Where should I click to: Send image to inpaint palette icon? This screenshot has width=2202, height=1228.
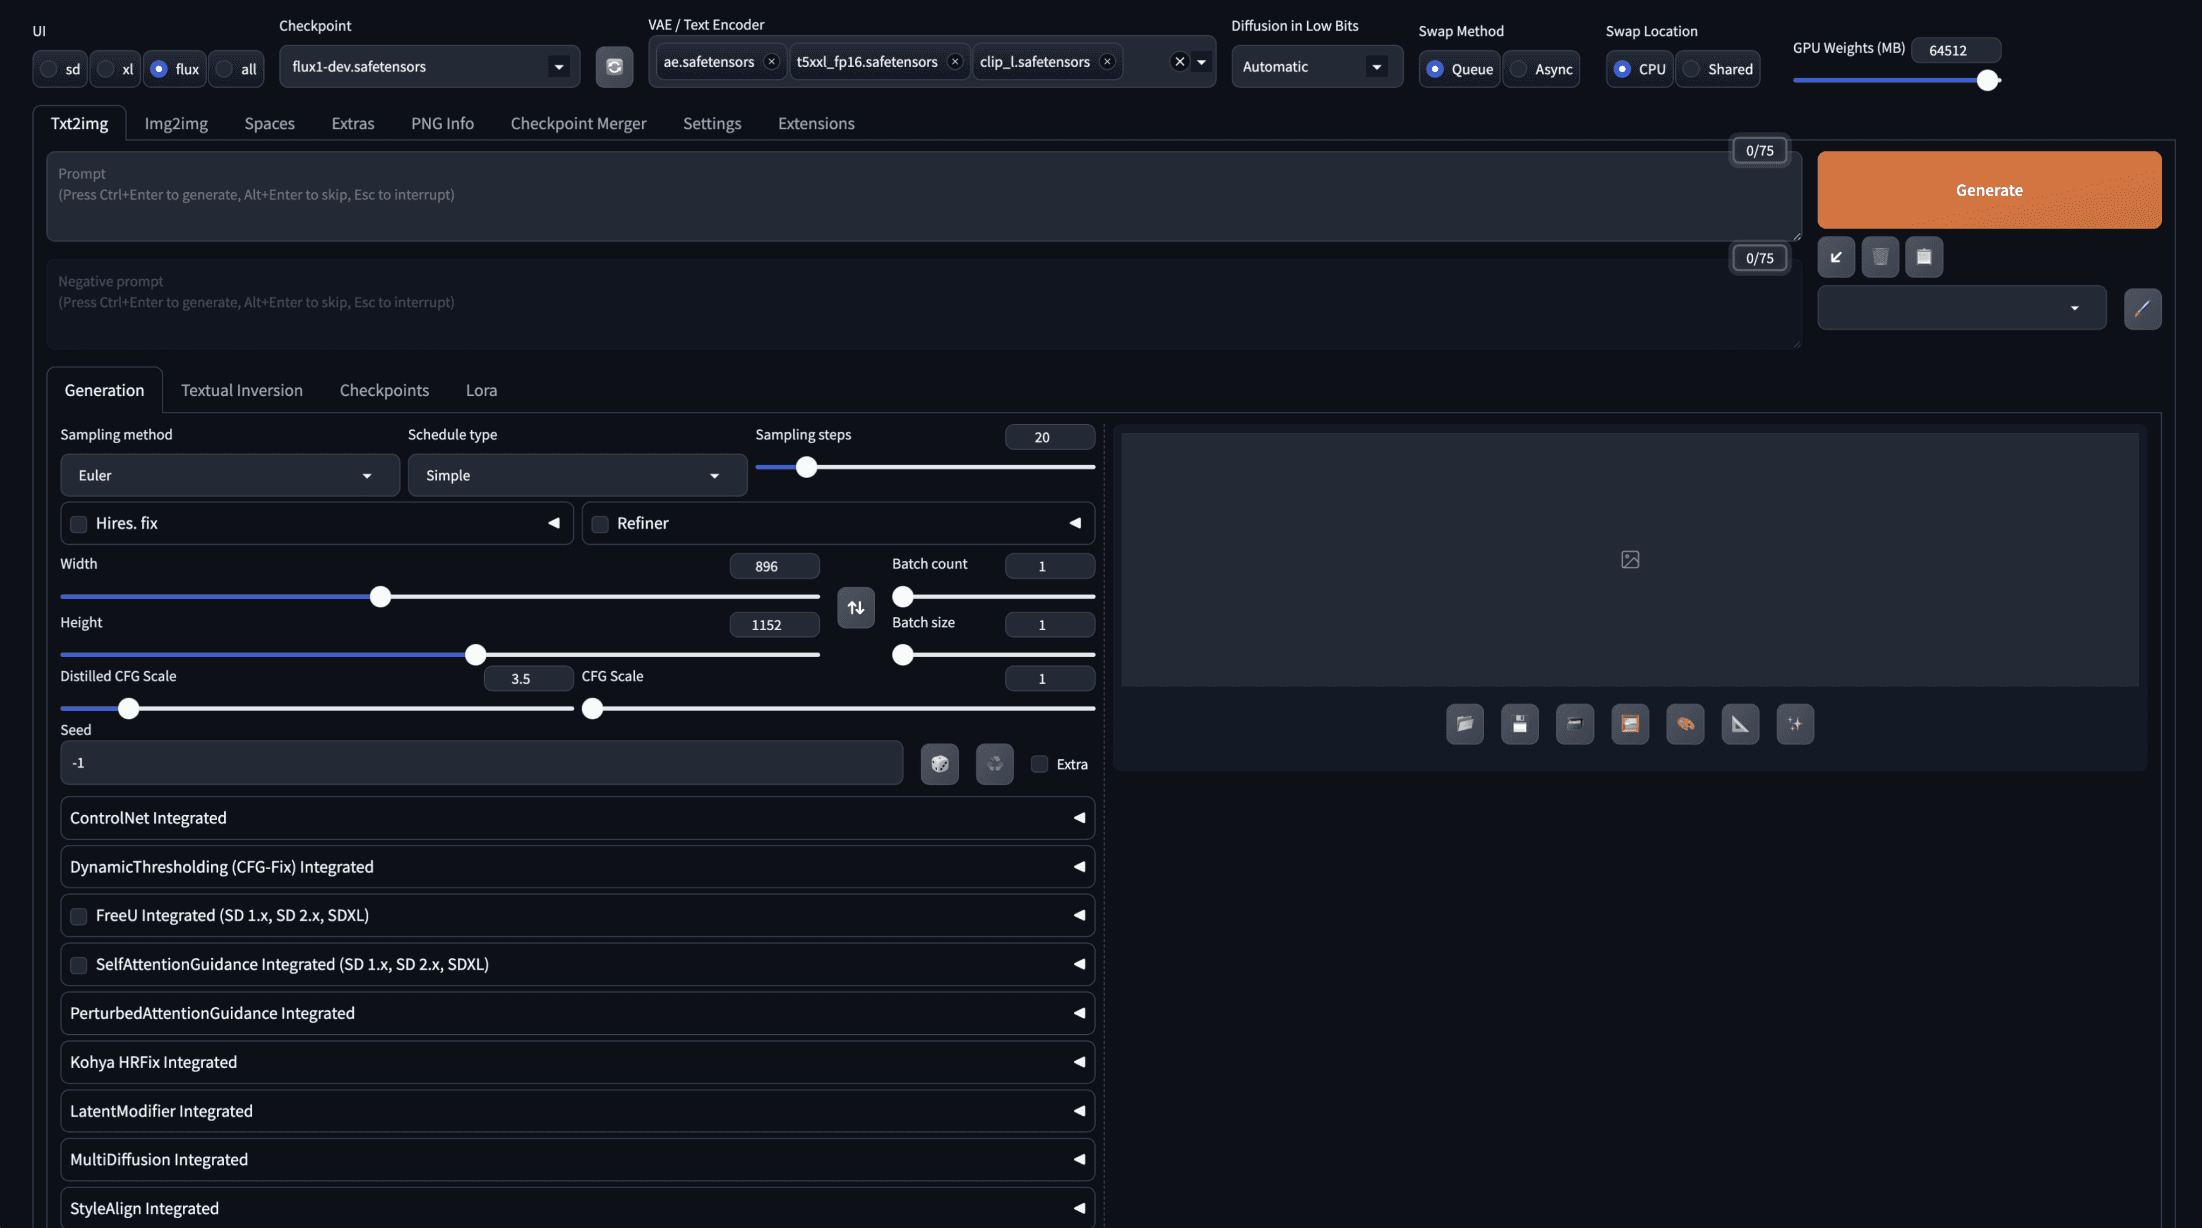click(1685, 724)
